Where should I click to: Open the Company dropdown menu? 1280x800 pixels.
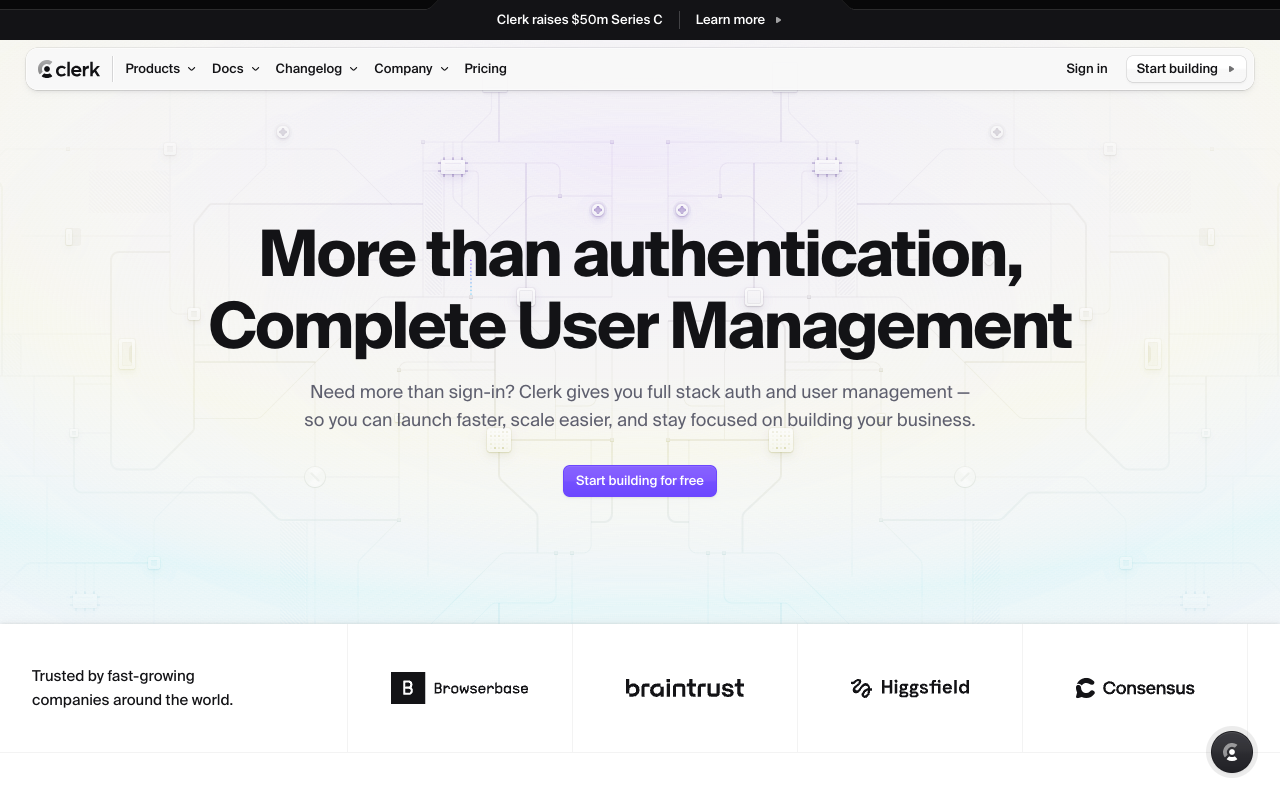[x=410, y=69]
